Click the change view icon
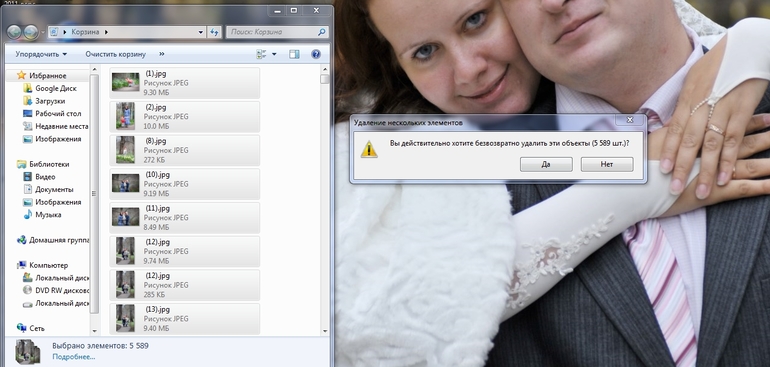Image resolution: width=770 pixels, height=367 pixels. 262,54
